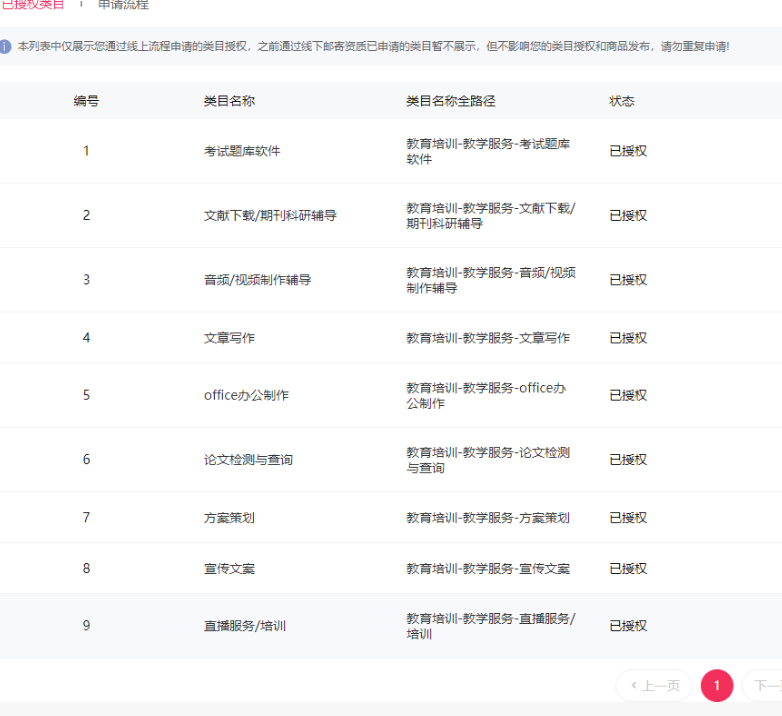
Task: Click the 状态 column header
Action: tap(622, 101)
